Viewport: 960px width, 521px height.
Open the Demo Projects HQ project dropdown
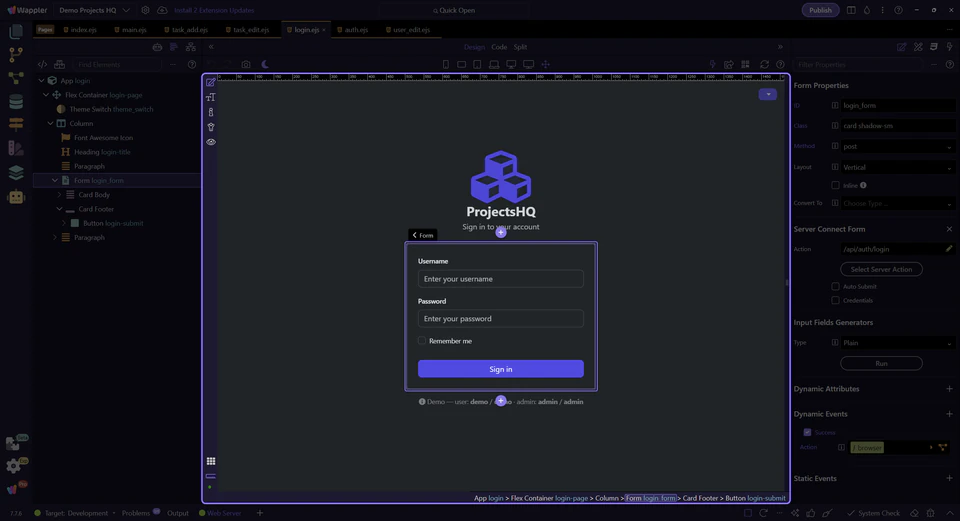point(95,10)
